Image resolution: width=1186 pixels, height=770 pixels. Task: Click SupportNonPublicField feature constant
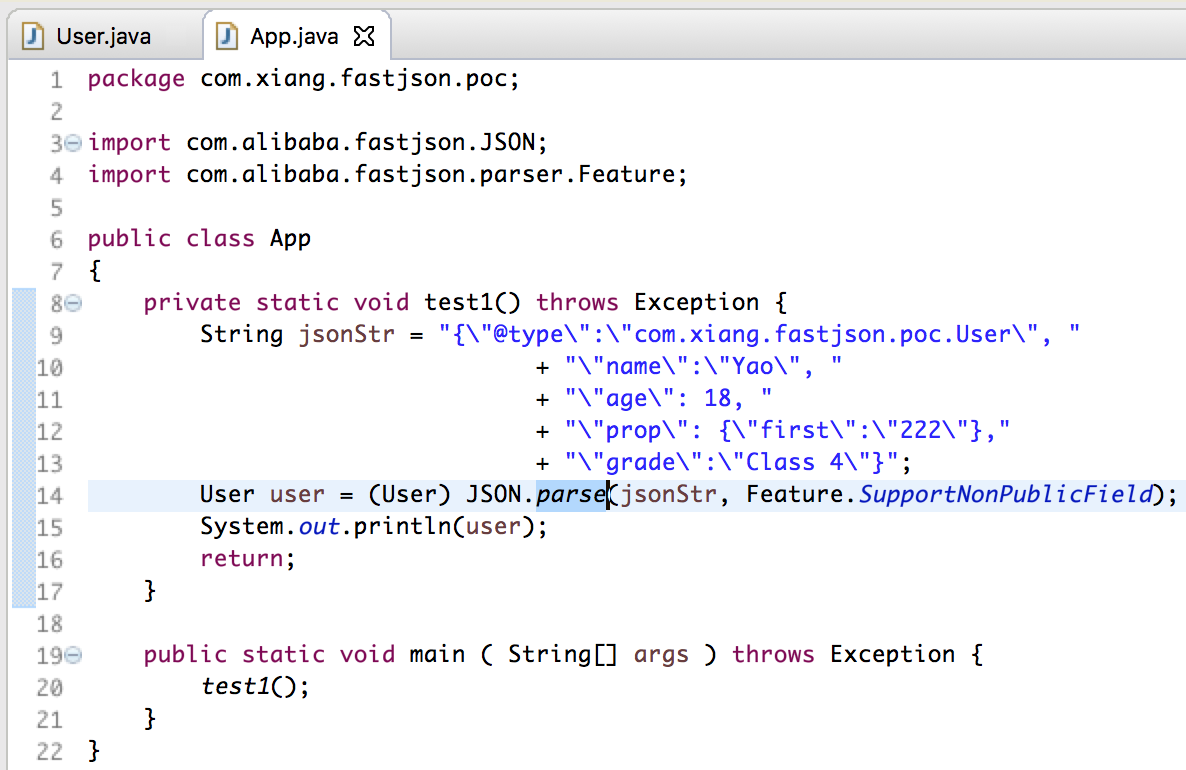pos(1006,495)
